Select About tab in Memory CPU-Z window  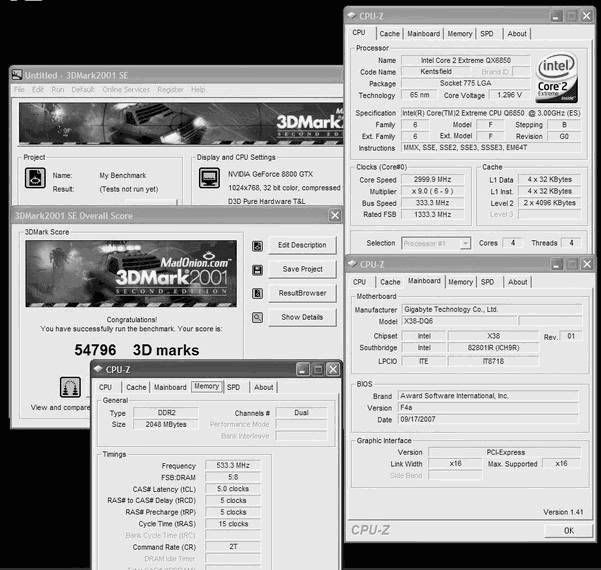pos(264,388)
